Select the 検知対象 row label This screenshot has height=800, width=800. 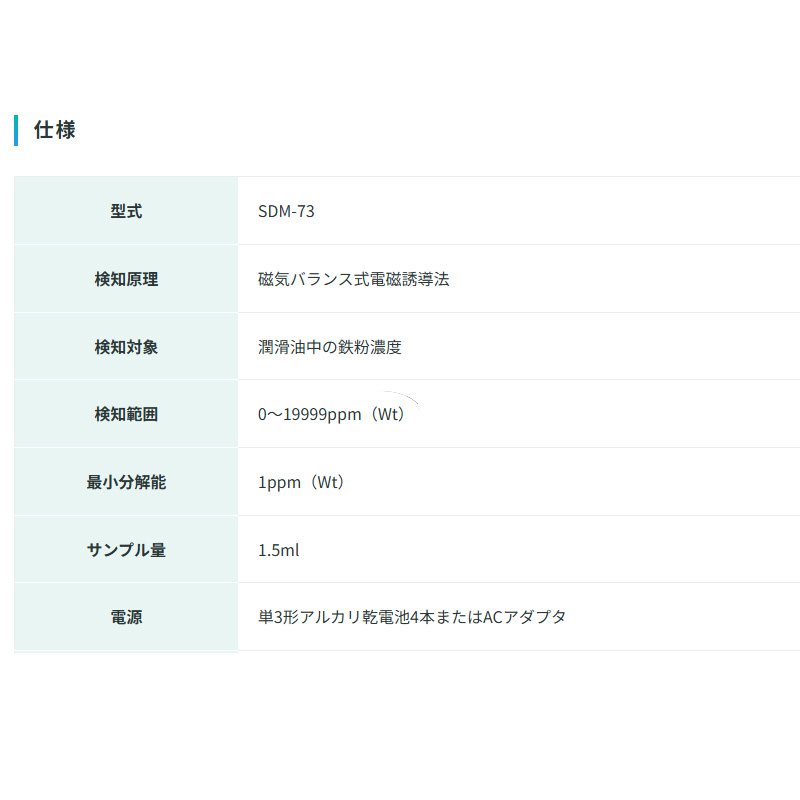(126, 347)
